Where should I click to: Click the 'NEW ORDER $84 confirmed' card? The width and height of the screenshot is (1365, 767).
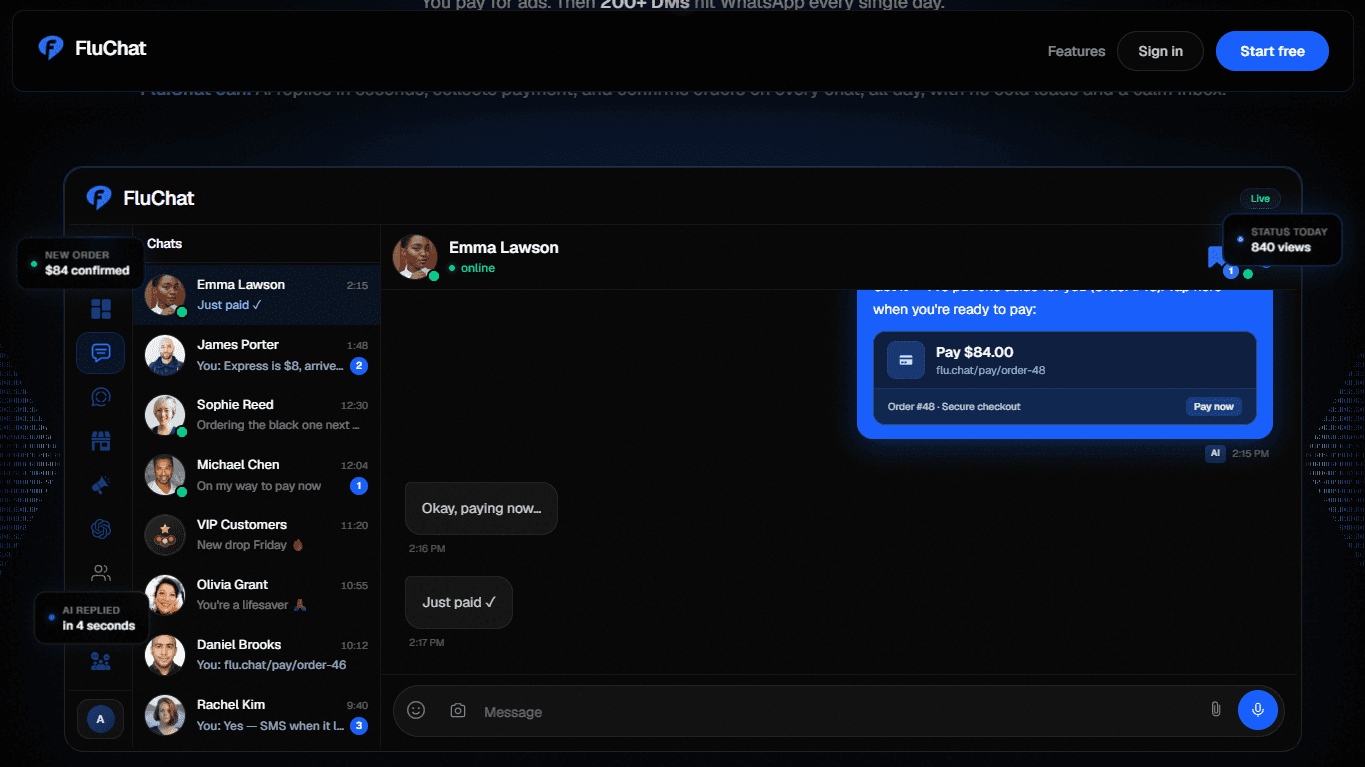pos(80,263)
